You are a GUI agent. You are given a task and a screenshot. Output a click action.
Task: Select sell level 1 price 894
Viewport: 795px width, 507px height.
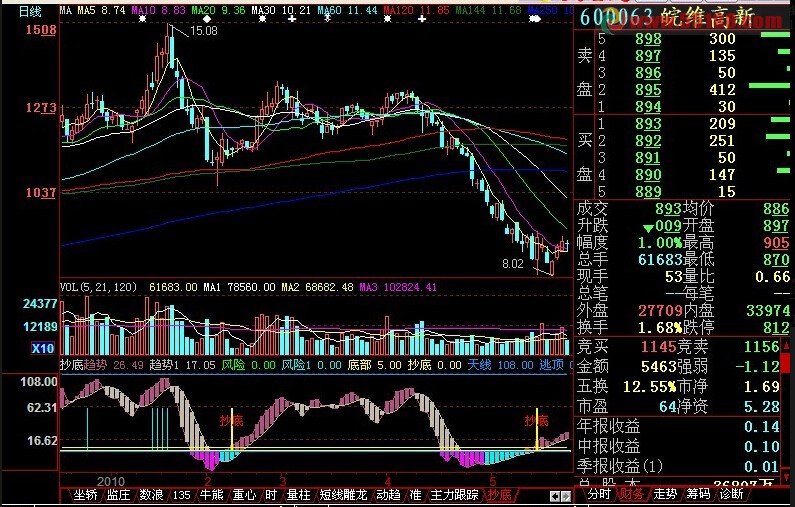tap(648, 107)
